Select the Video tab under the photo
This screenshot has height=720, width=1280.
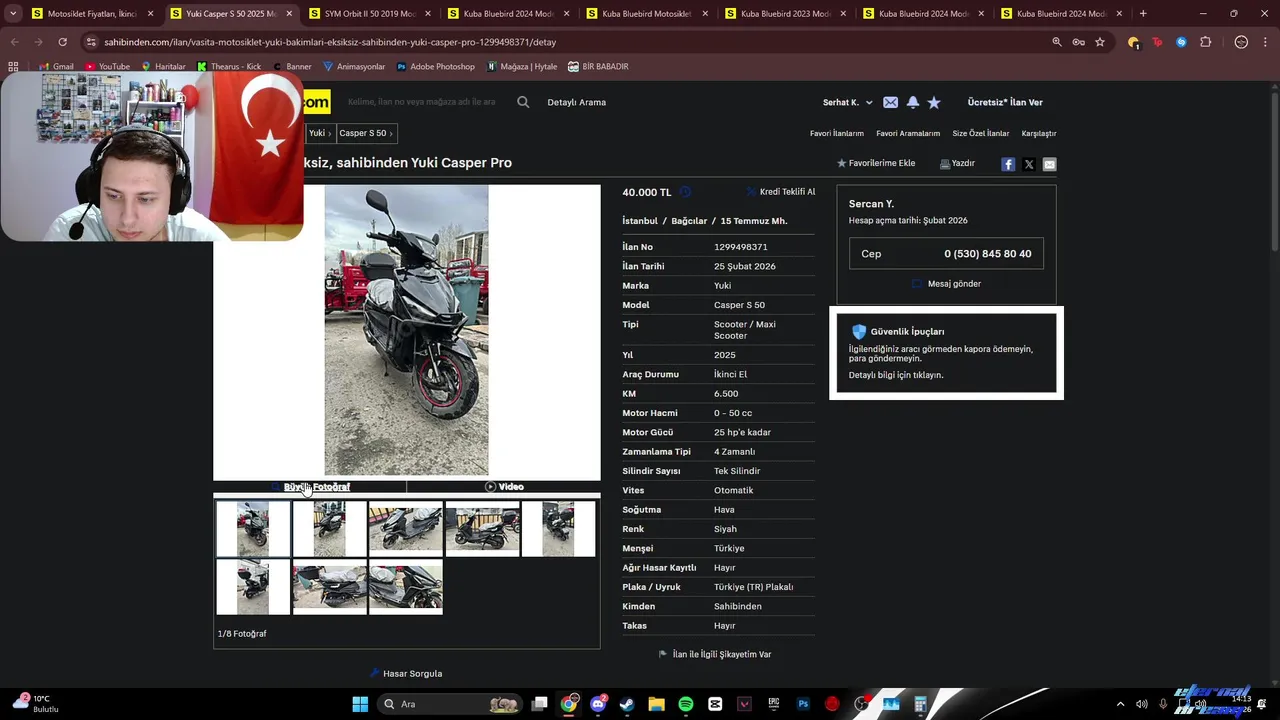pos(504,487)
